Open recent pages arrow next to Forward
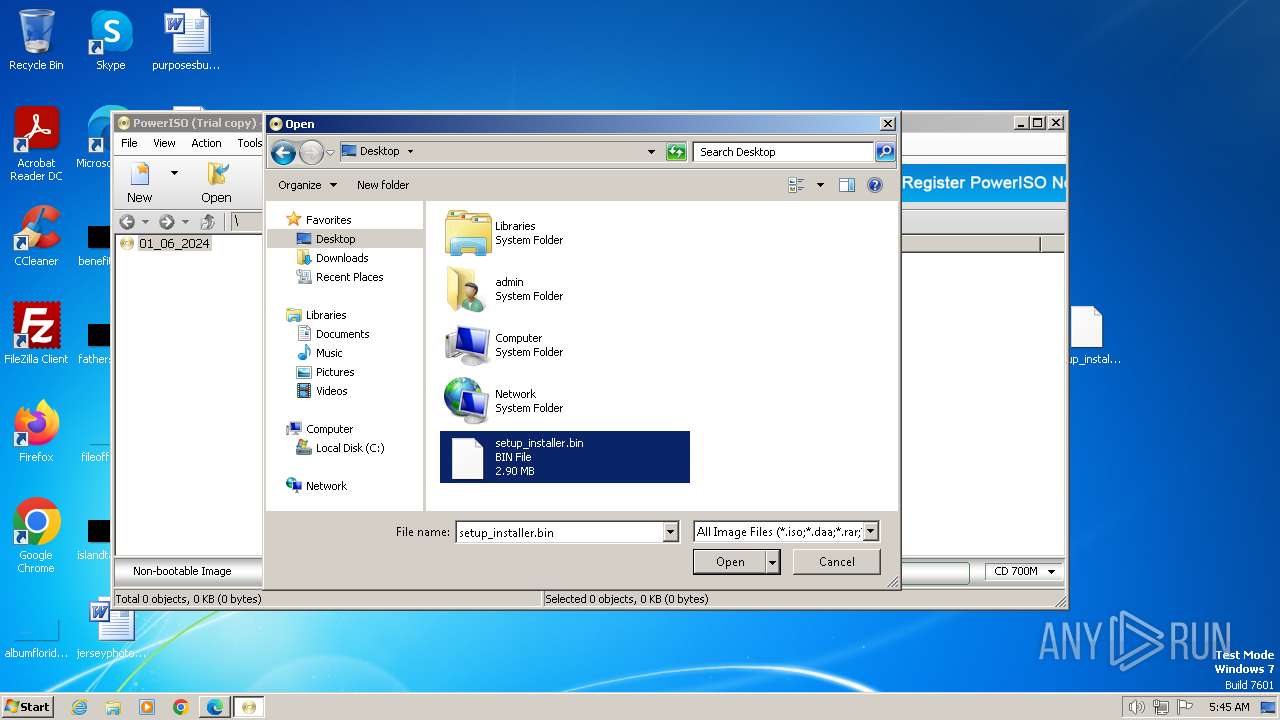This screenshot has width=1280, height=720. pos(330,152)
